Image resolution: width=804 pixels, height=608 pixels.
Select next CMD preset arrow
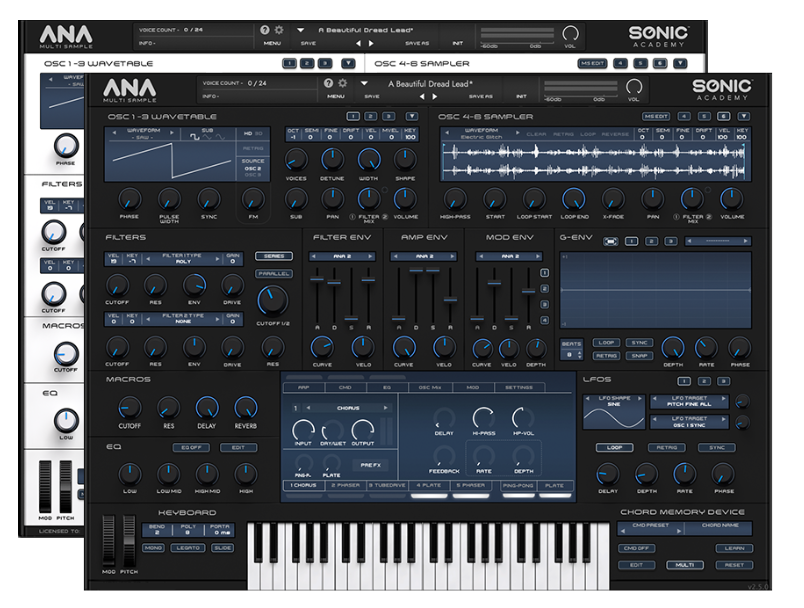(679, 532)
